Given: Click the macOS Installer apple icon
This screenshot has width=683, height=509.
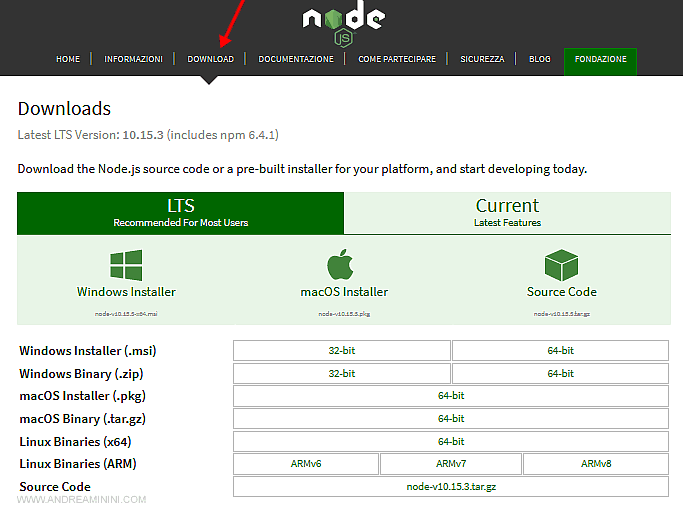Looking at the screenshot, I should pos(342,265).
